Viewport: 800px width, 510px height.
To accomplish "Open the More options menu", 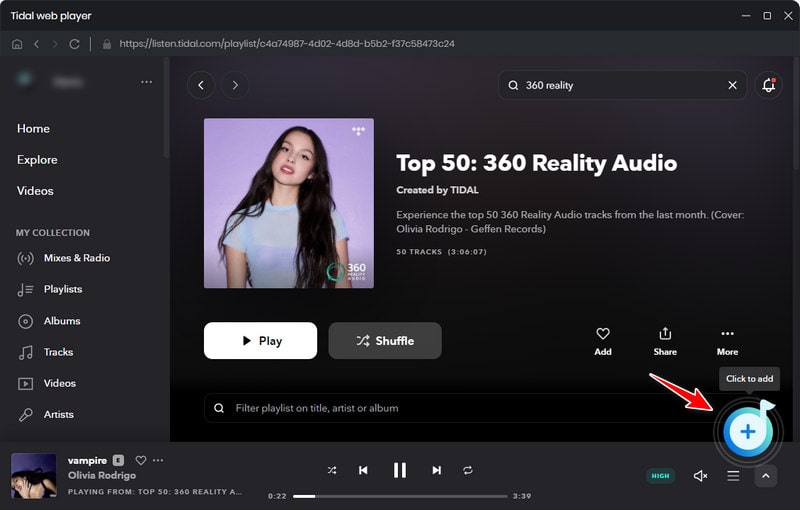I will pyautogui.click(x=727, y=341).
